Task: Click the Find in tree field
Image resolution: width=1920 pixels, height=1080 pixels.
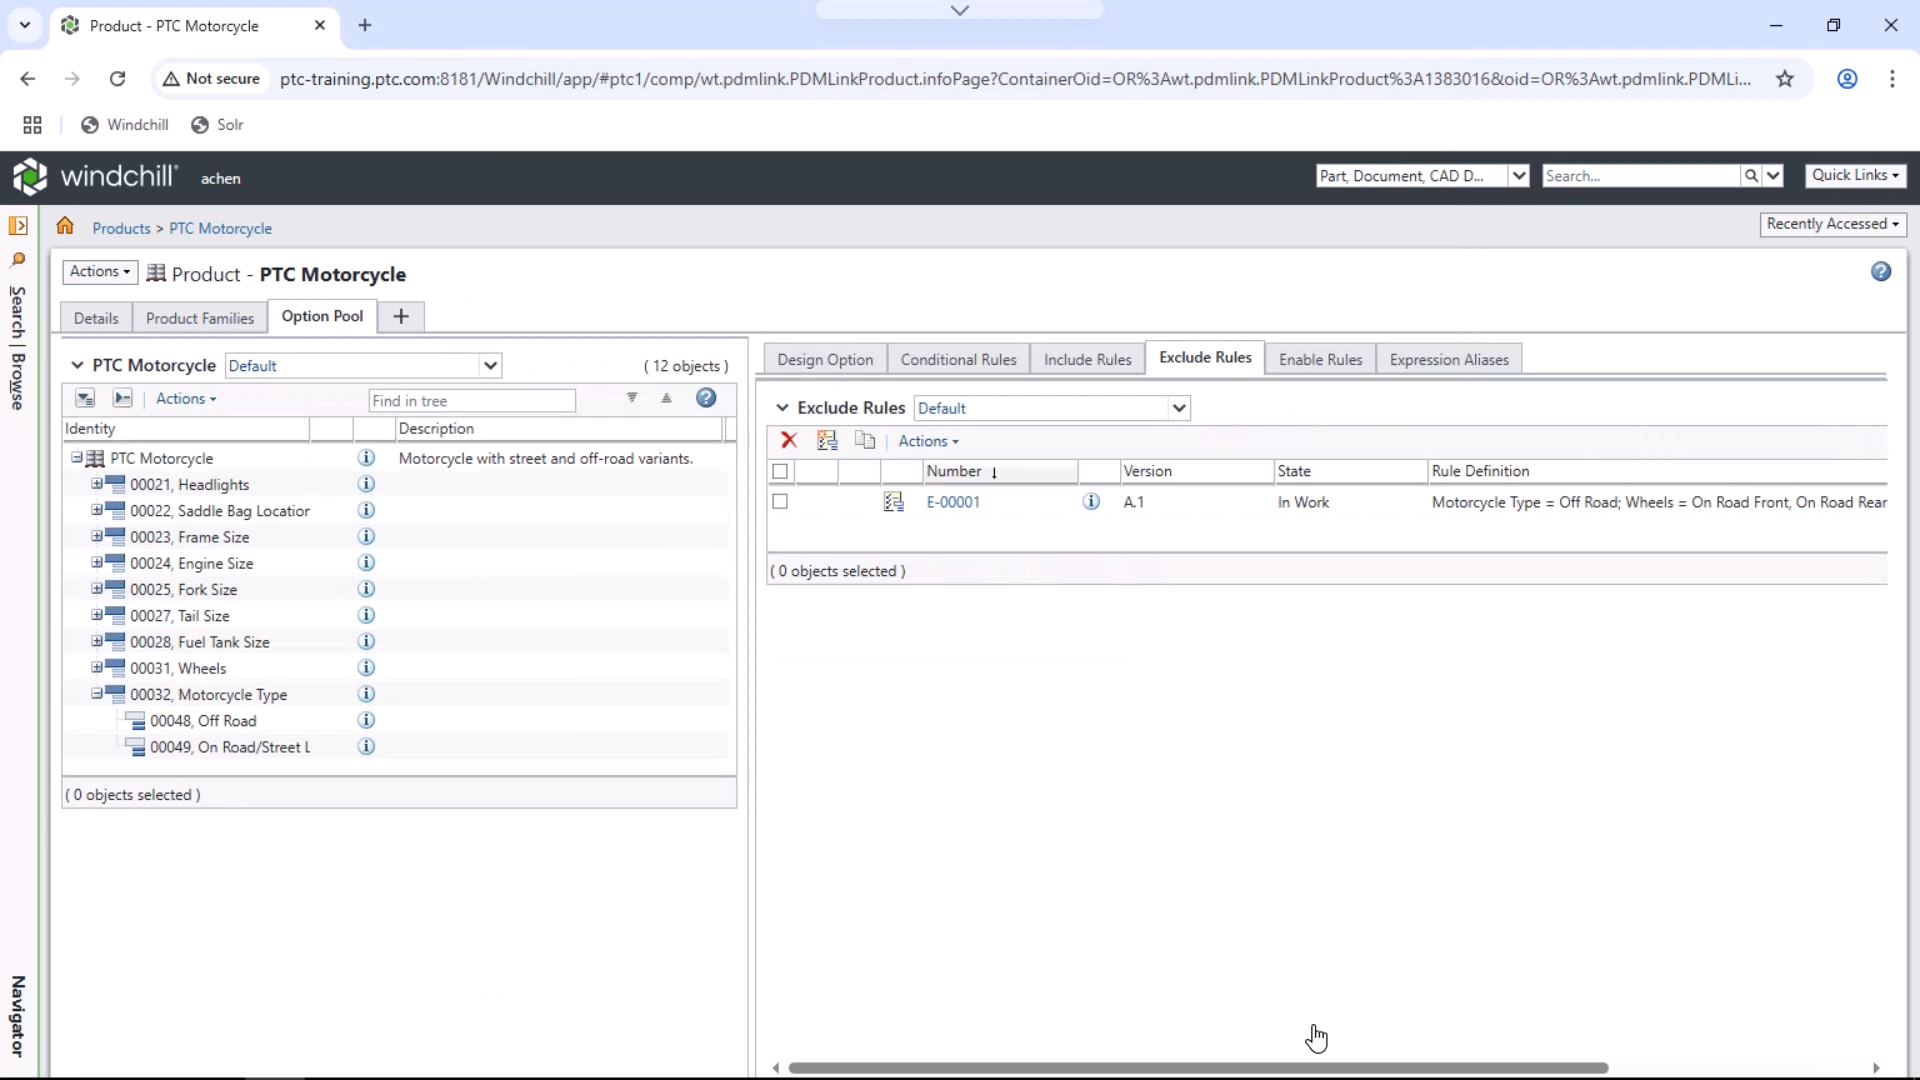Action: coord(472,400)
